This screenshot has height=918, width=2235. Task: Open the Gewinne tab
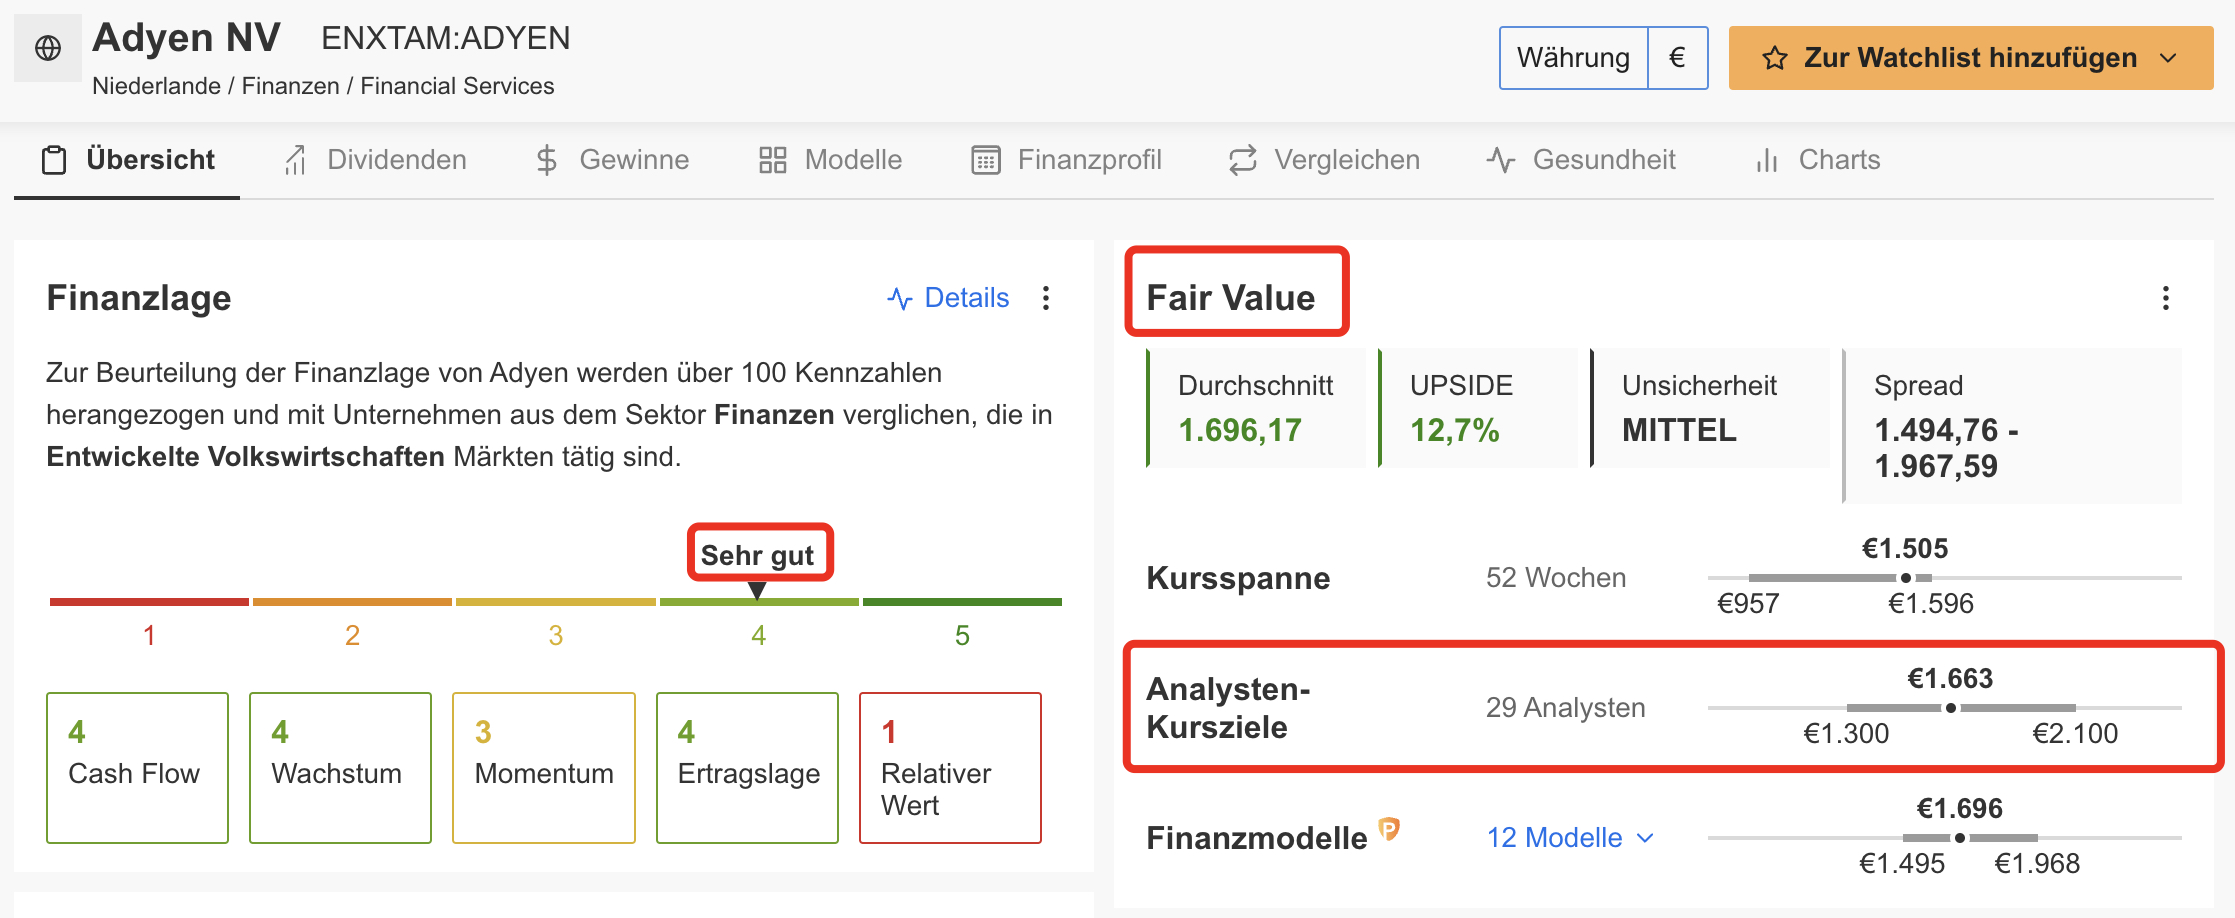[x=612, y=160]
